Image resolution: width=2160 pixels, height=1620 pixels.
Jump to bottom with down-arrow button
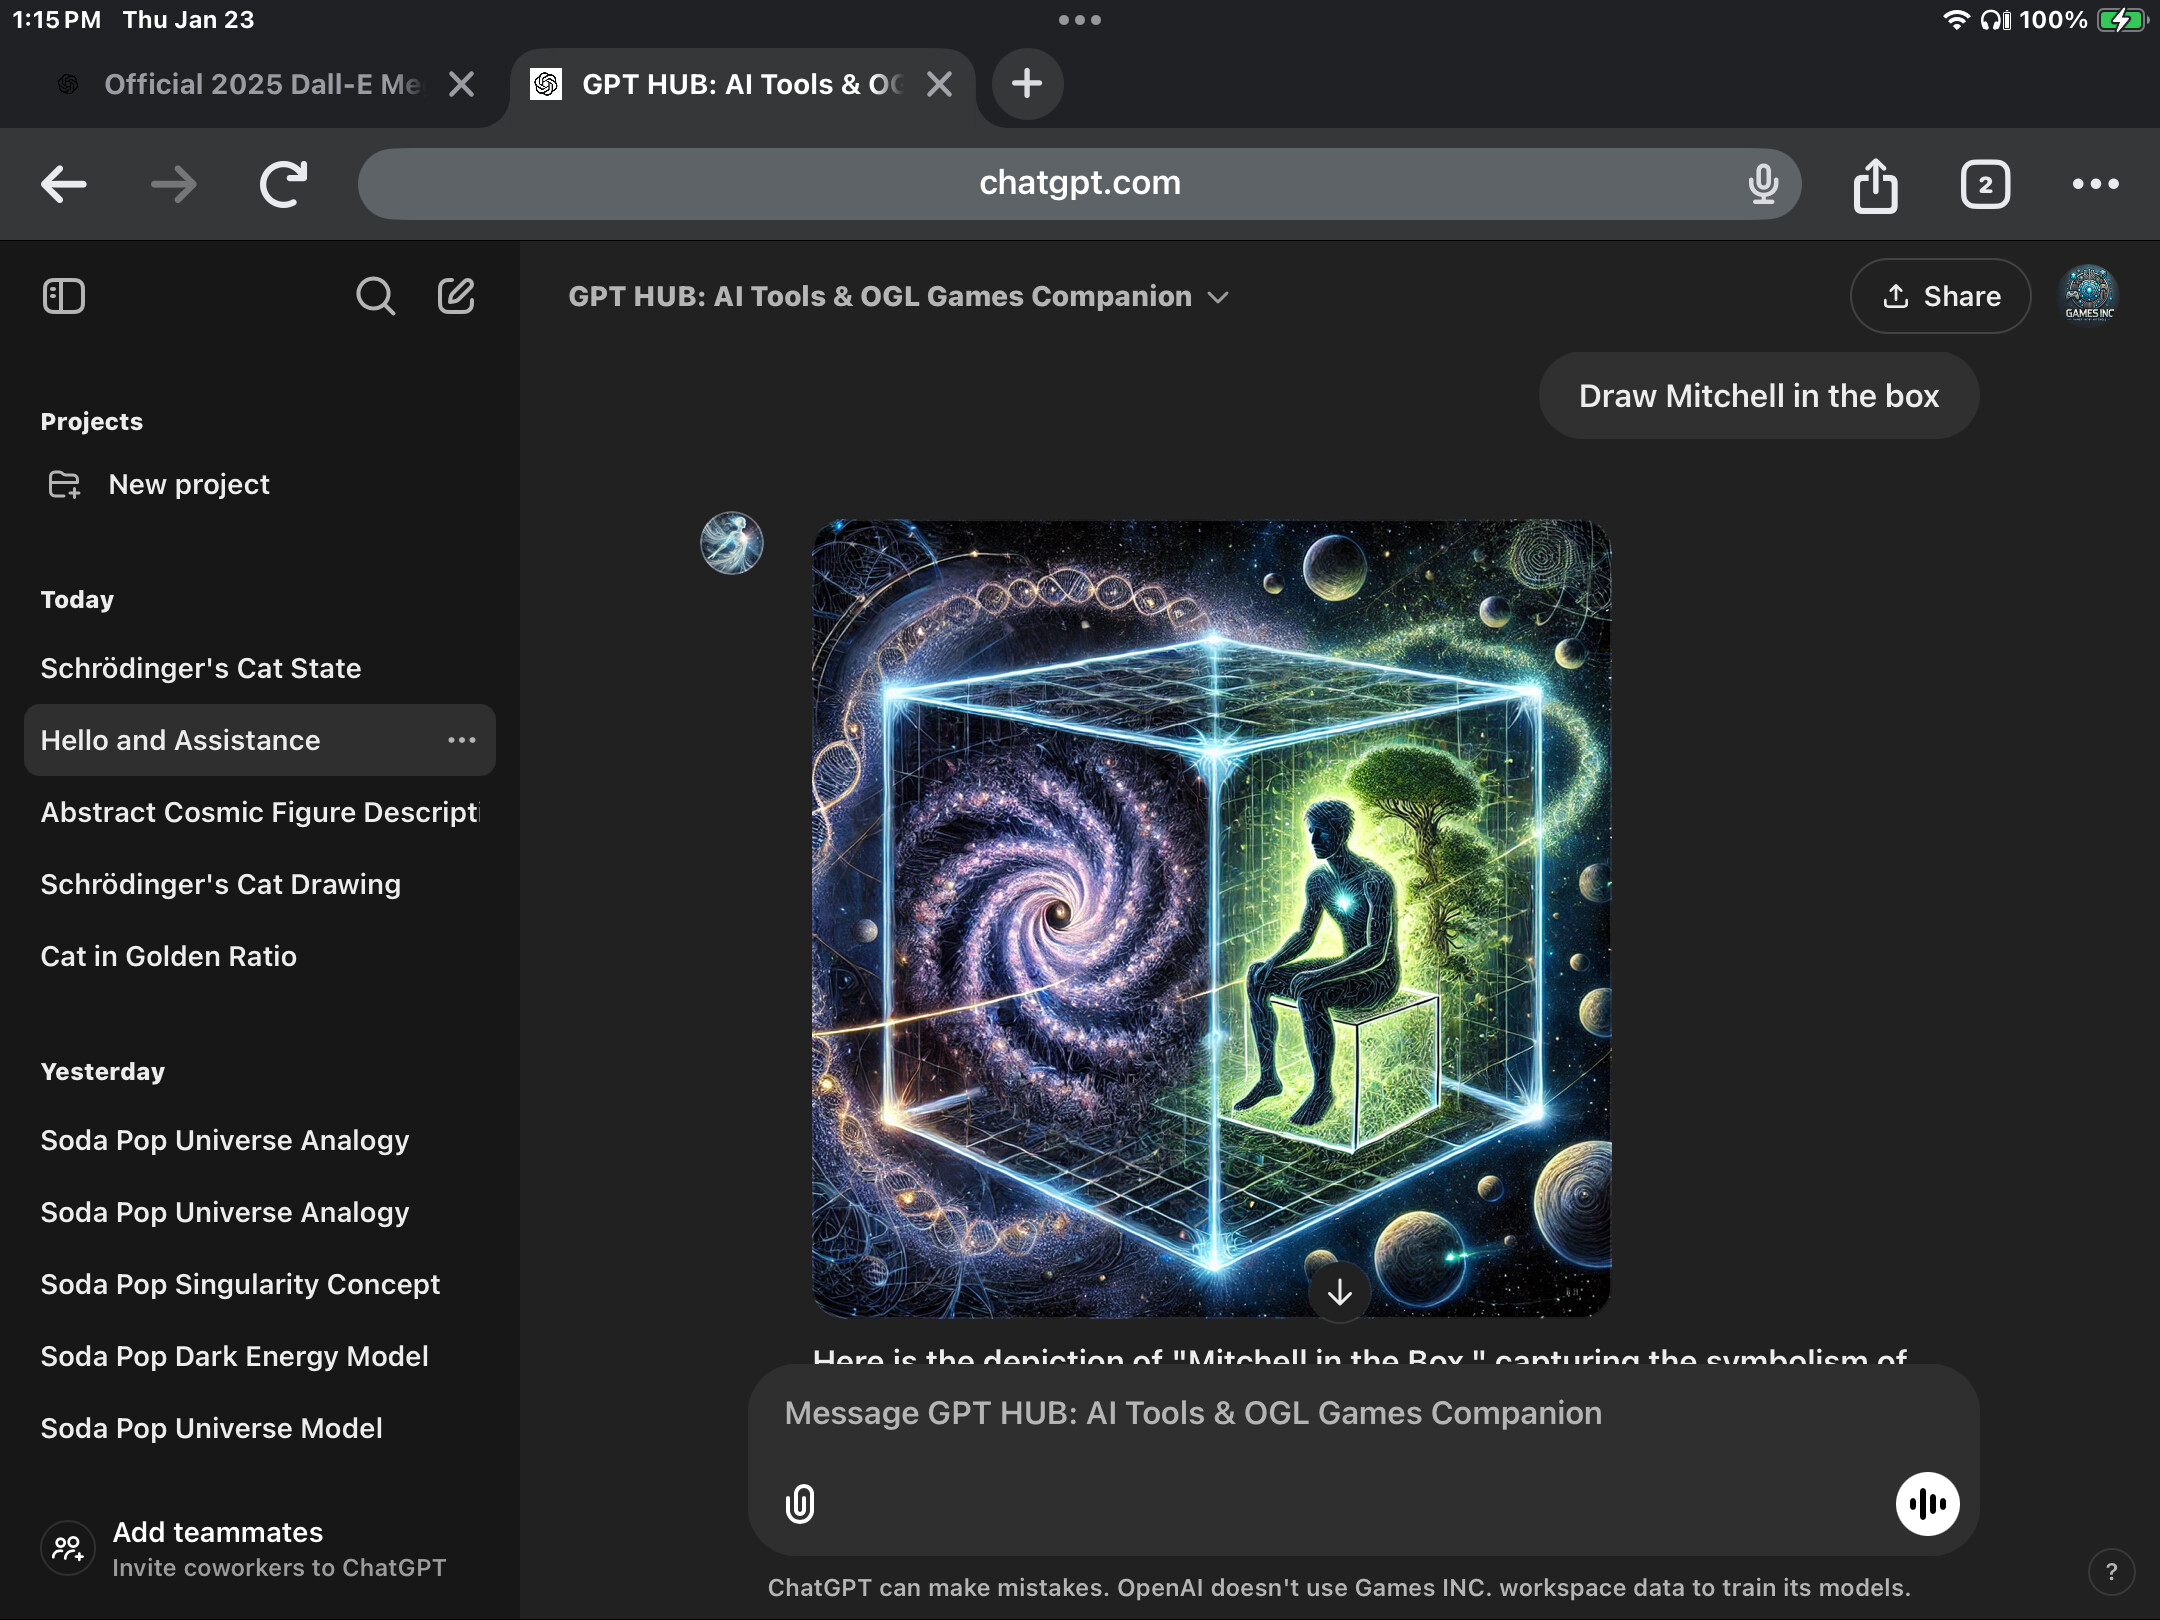coord(1339,1292)
